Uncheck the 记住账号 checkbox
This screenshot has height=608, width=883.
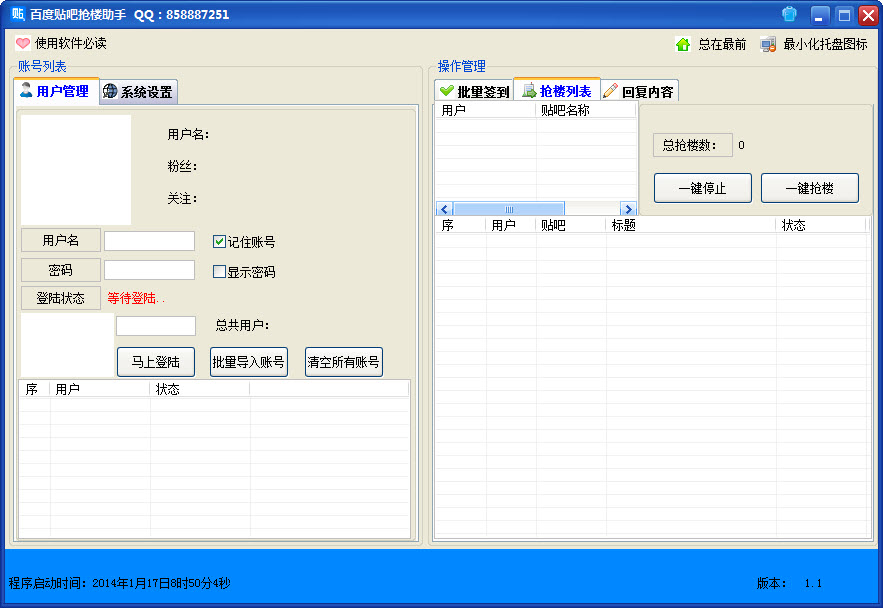219,242
